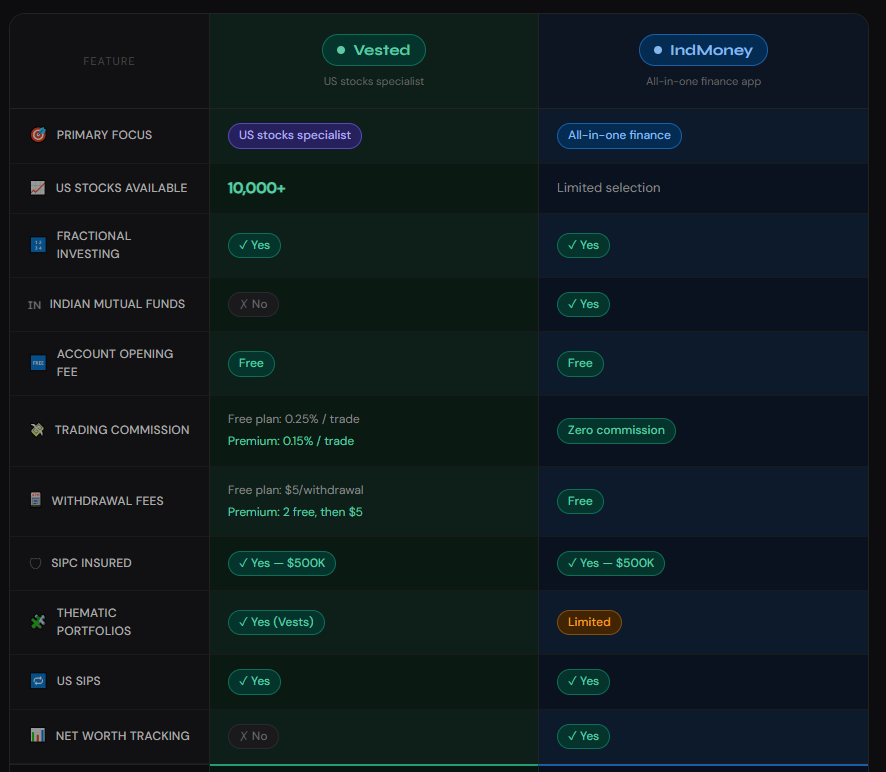Click IndMoney's 'Yes — $500K' SIPC badge
The image size is (886, 772).
tap(610, 563)
